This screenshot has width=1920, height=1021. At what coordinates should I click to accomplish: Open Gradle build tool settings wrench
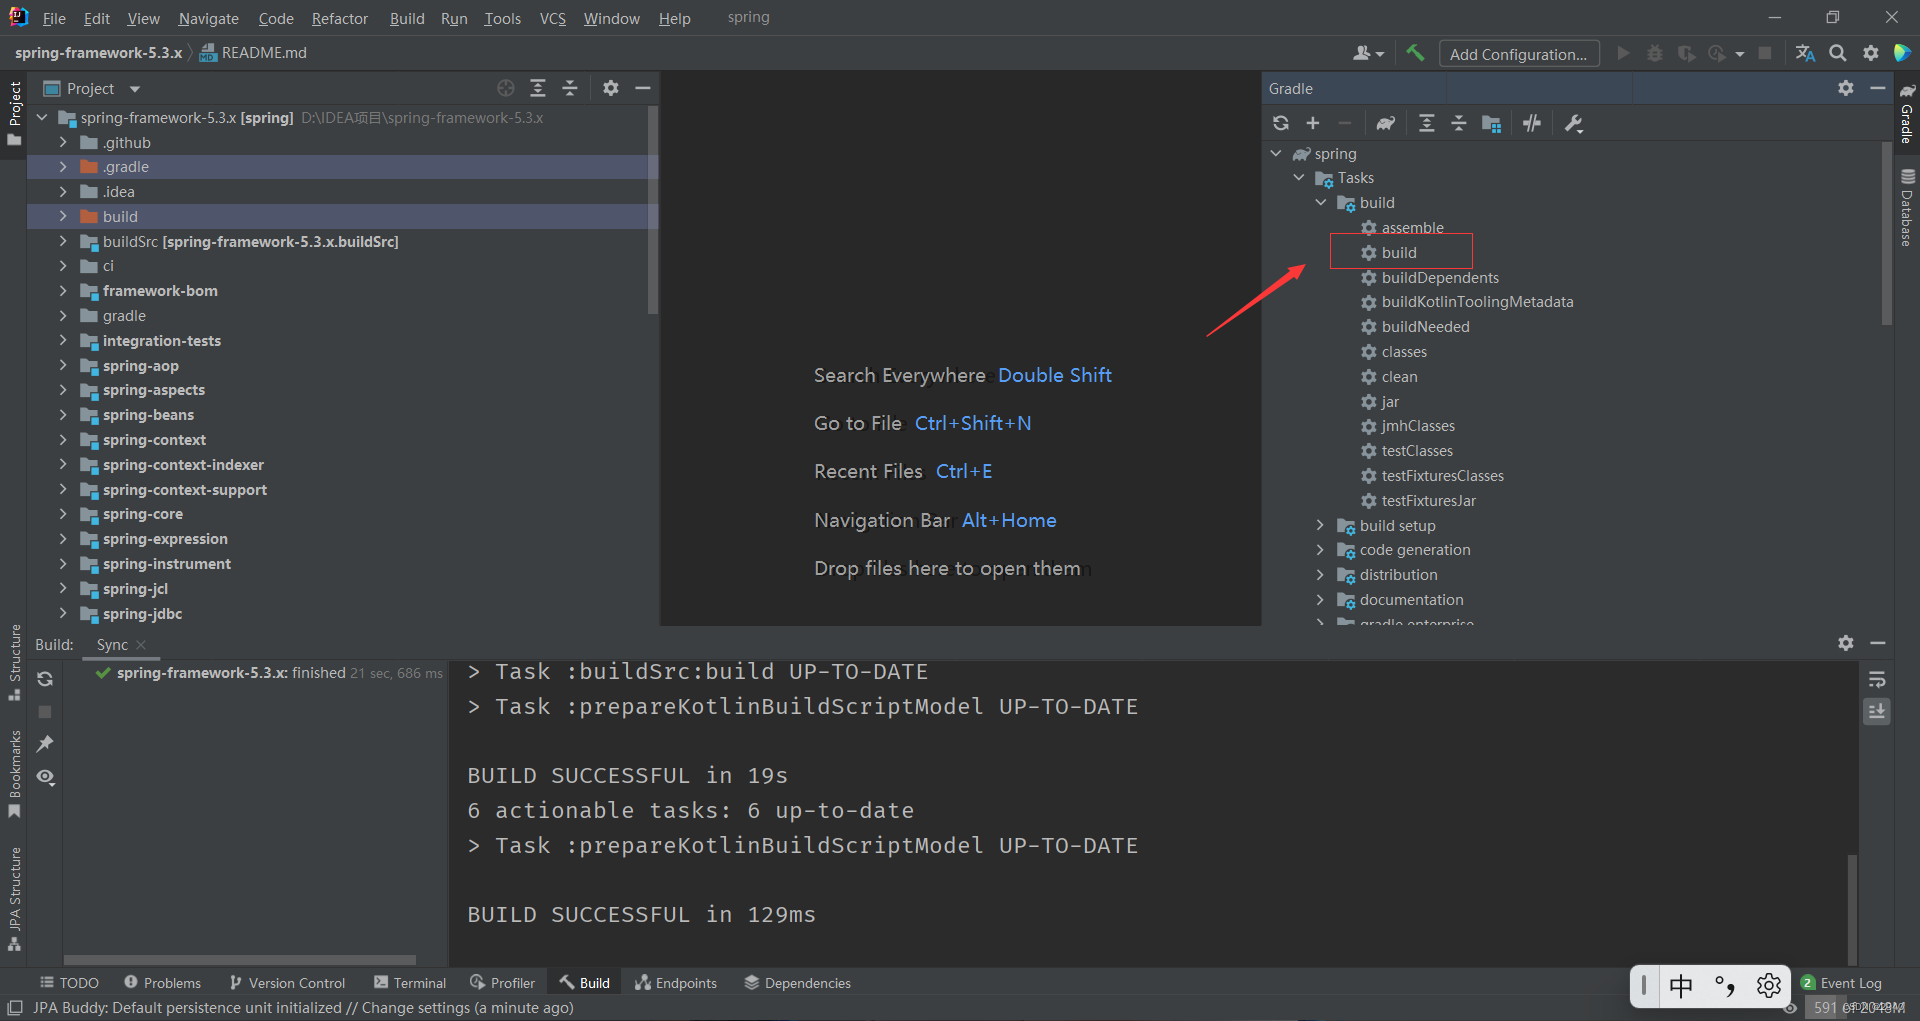click(1574, 123)
